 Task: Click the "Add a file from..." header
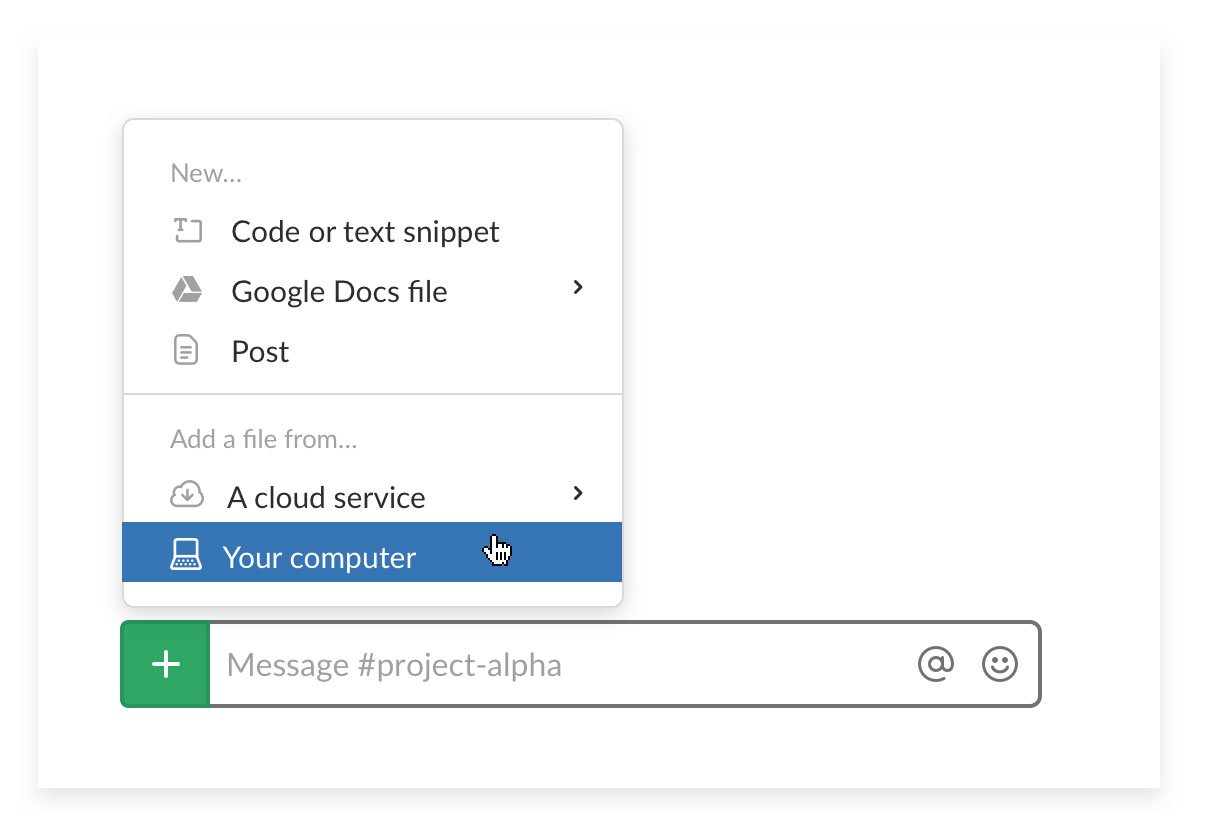tap(263, 439)
